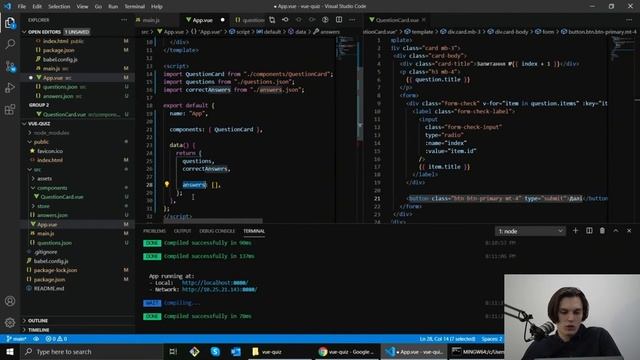Open the Explorer view in activity bar

tap(10, 22)
